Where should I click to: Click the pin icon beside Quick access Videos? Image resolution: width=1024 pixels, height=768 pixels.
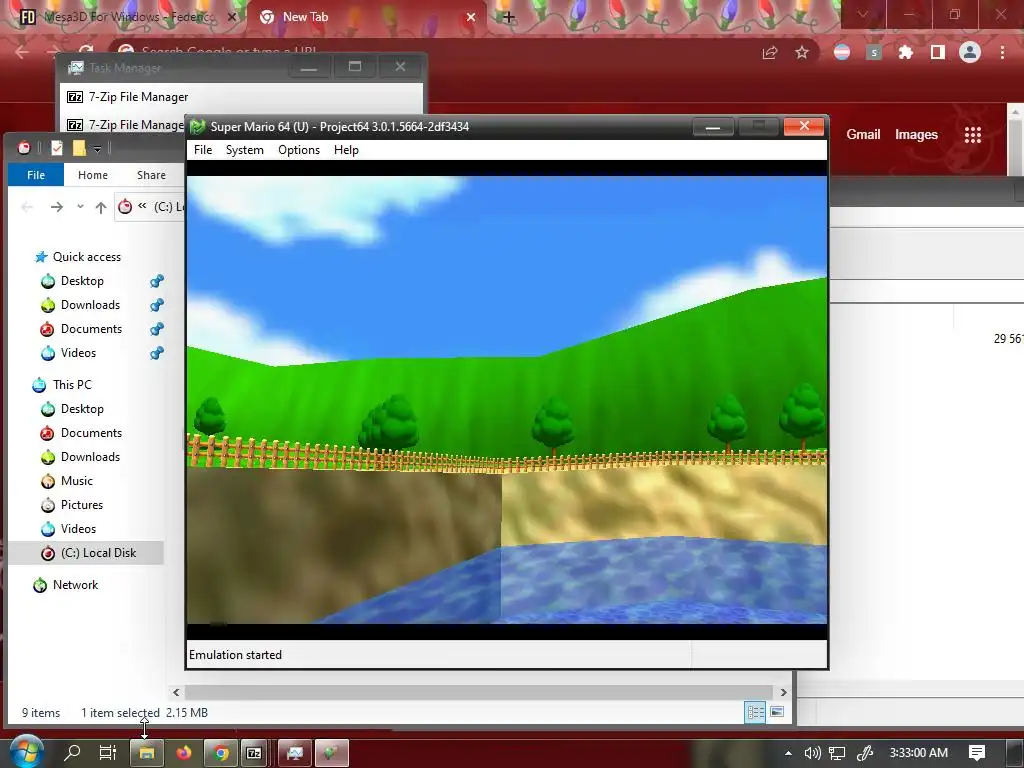tap(157, 353)
